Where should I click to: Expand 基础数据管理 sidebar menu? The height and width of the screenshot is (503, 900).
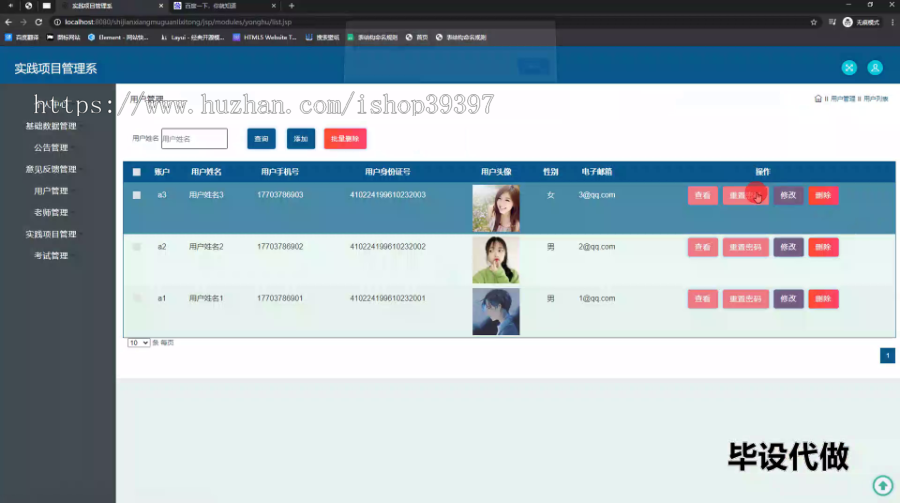[51, 126]
